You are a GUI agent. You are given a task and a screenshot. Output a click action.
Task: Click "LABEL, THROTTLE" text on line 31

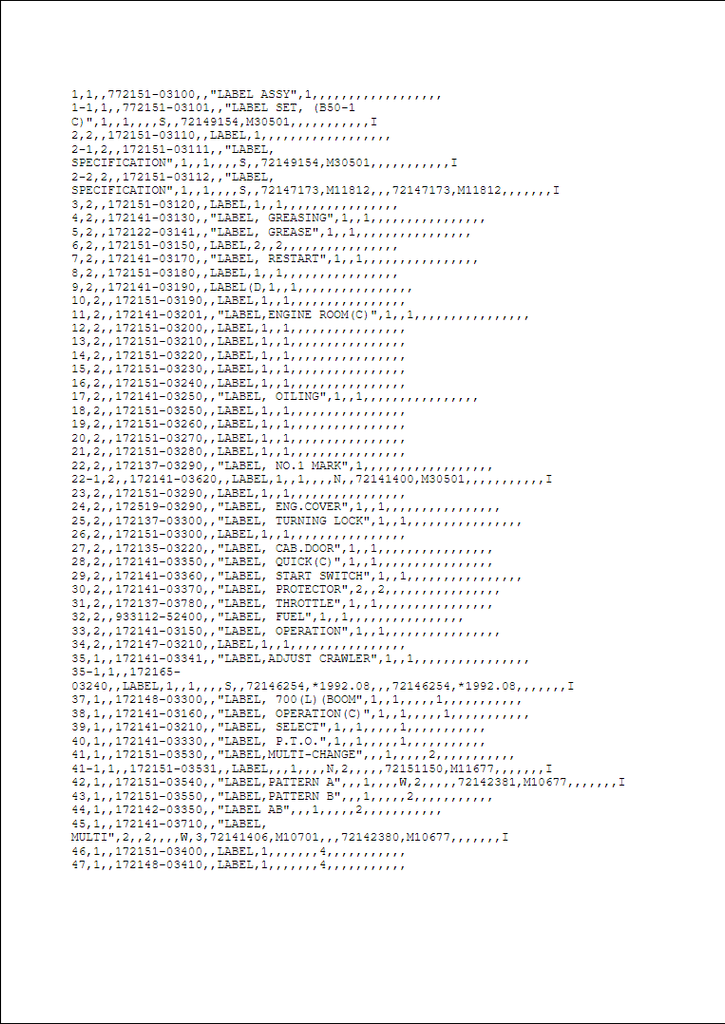283,603
